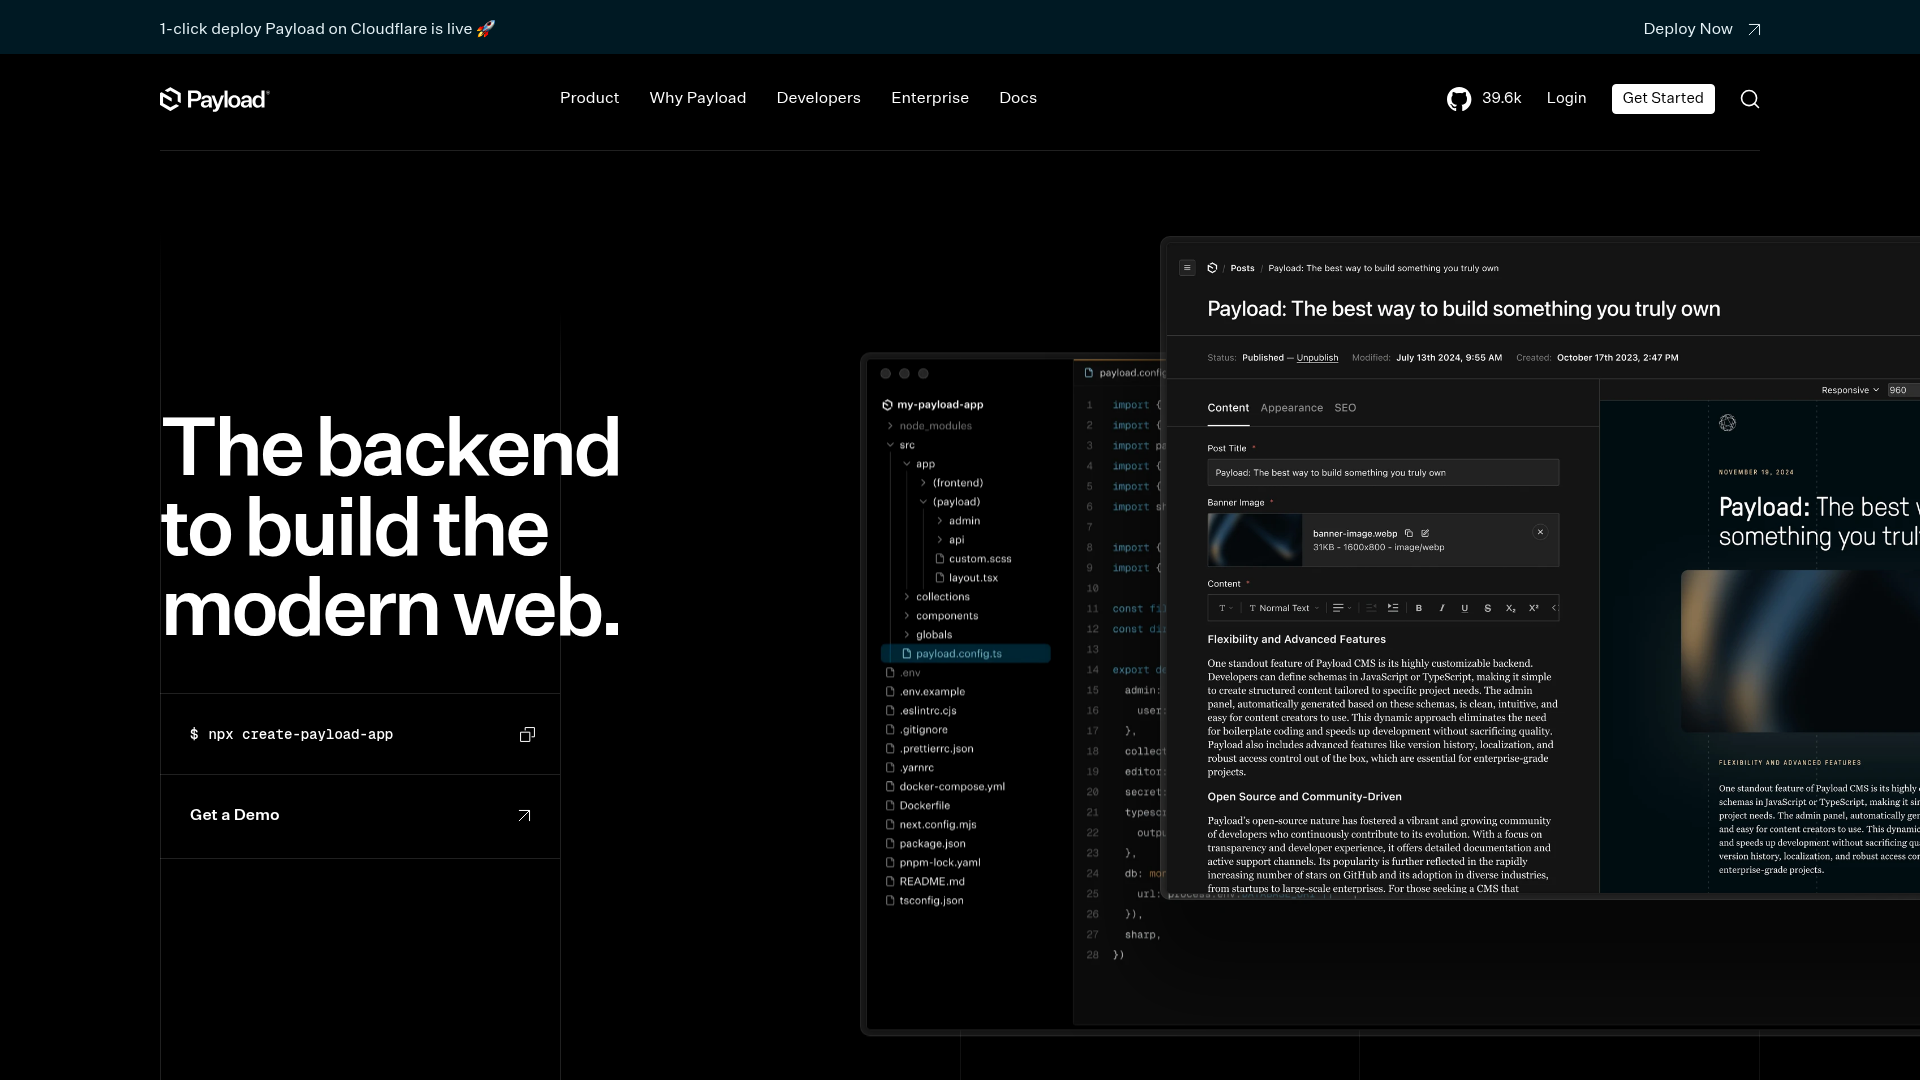
Task: Open the Normal Text style dropdown
Action: click(1284, 608)
